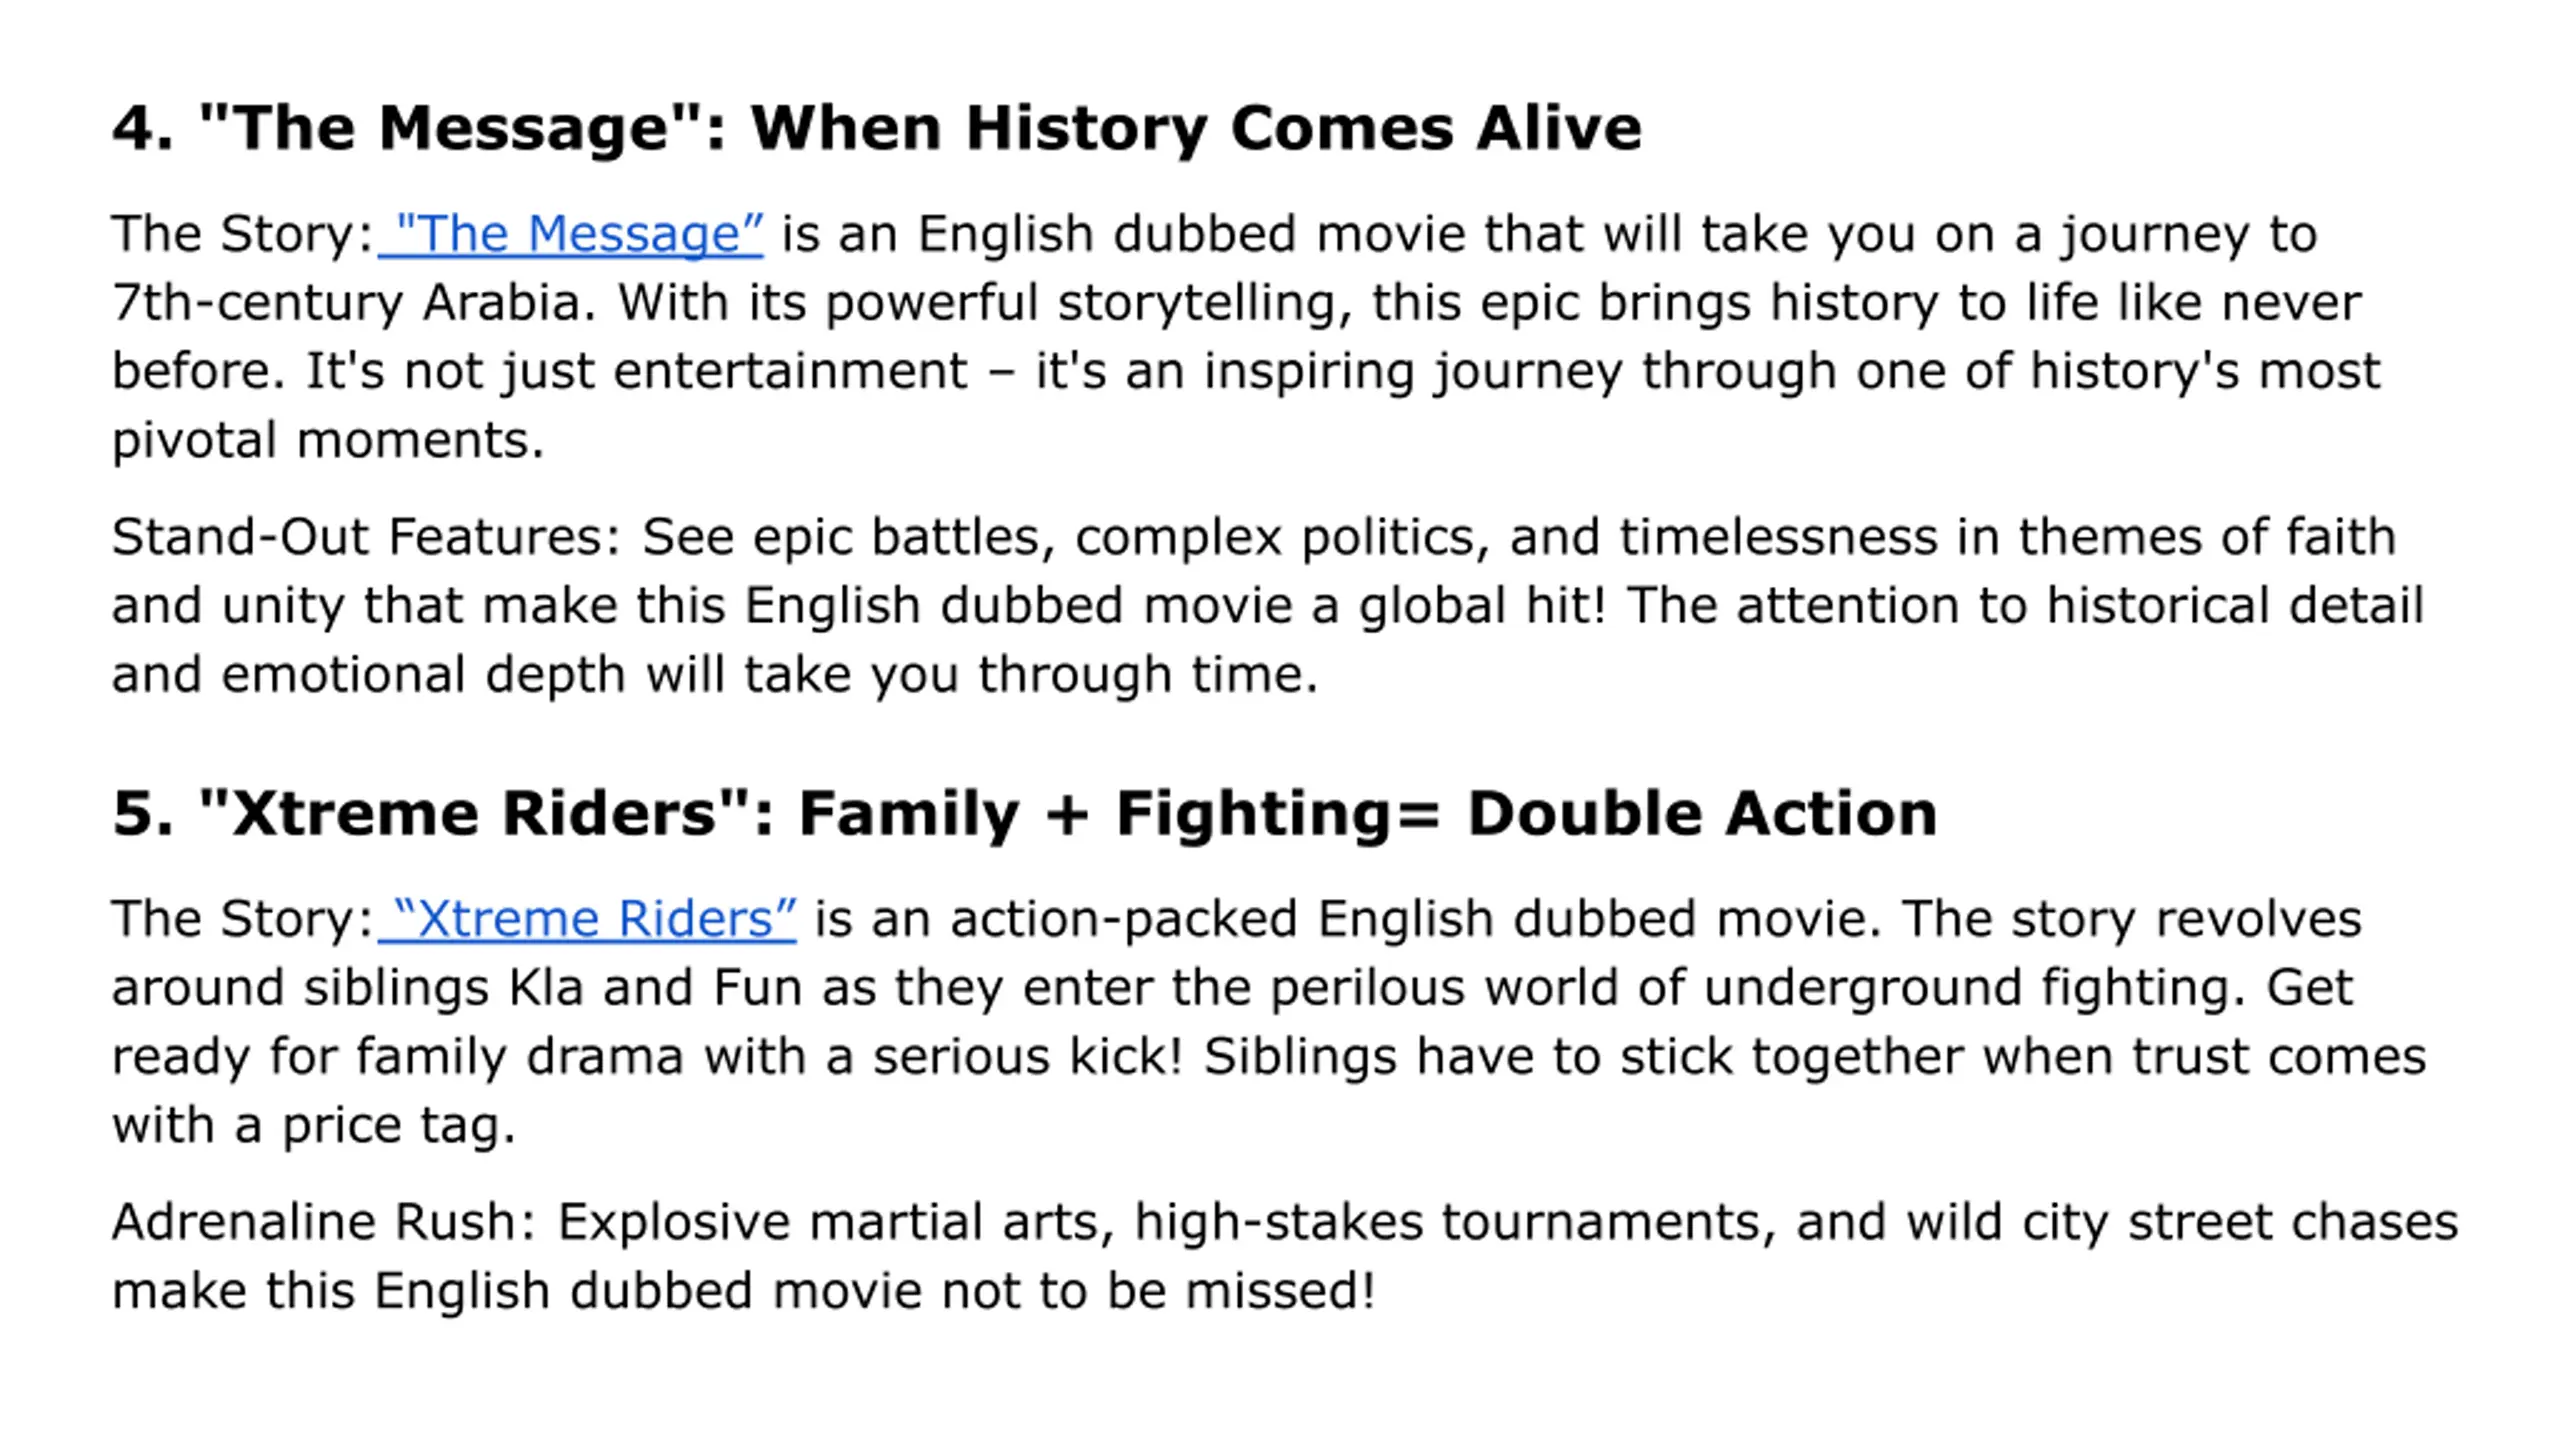Click "When History Comes Alive" heading text

pyautogui.click(x=1196, y=129)
